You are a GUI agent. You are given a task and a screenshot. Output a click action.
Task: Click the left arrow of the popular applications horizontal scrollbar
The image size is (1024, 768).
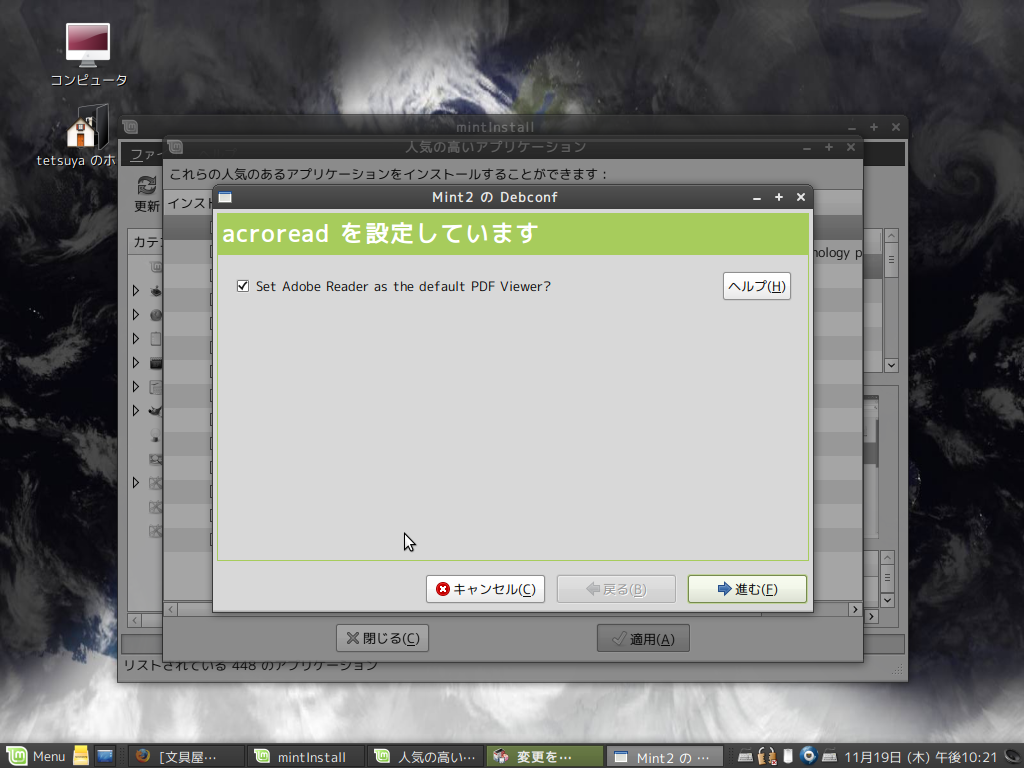170,609
